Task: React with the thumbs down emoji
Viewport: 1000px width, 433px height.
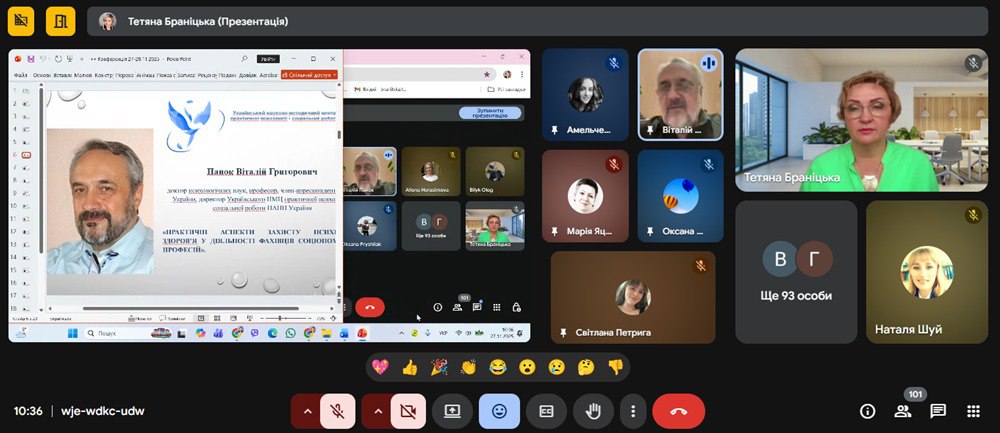Action: click(615, 367)
